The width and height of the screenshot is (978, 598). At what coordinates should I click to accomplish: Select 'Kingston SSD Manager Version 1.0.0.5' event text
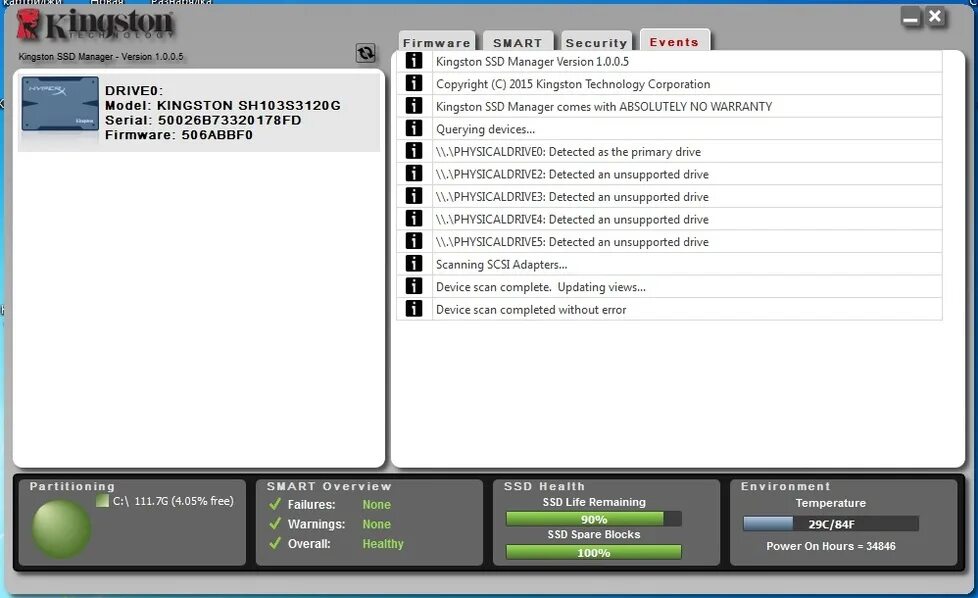coord(532,62)
